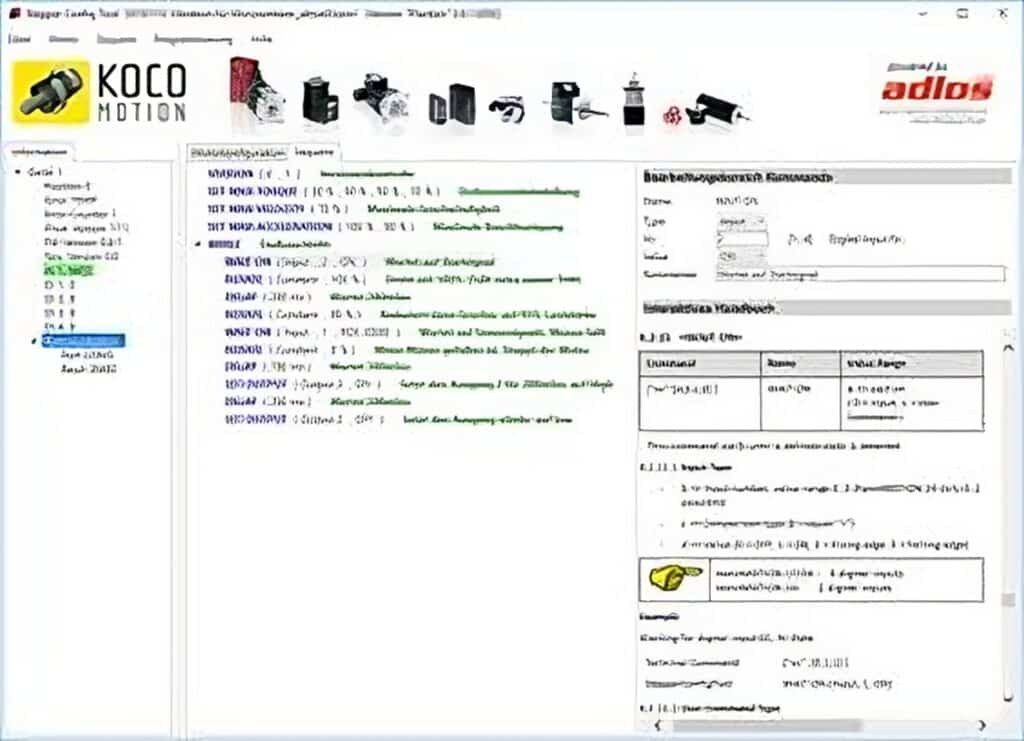Click the black motor controller box image
1024x741 pixels.
coord(452,103)
